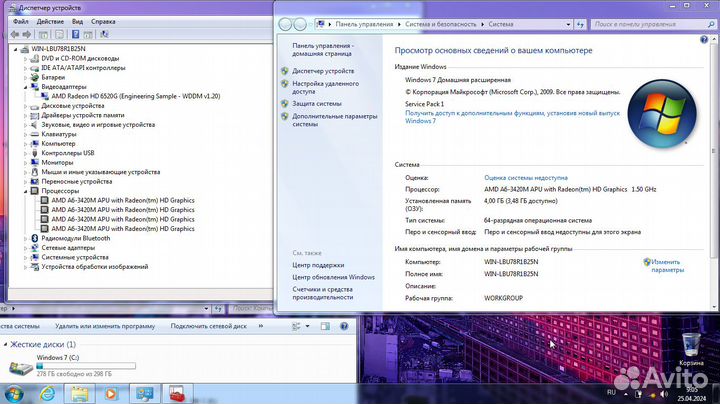Open address bar history dropdown in System window

point(568,24)
